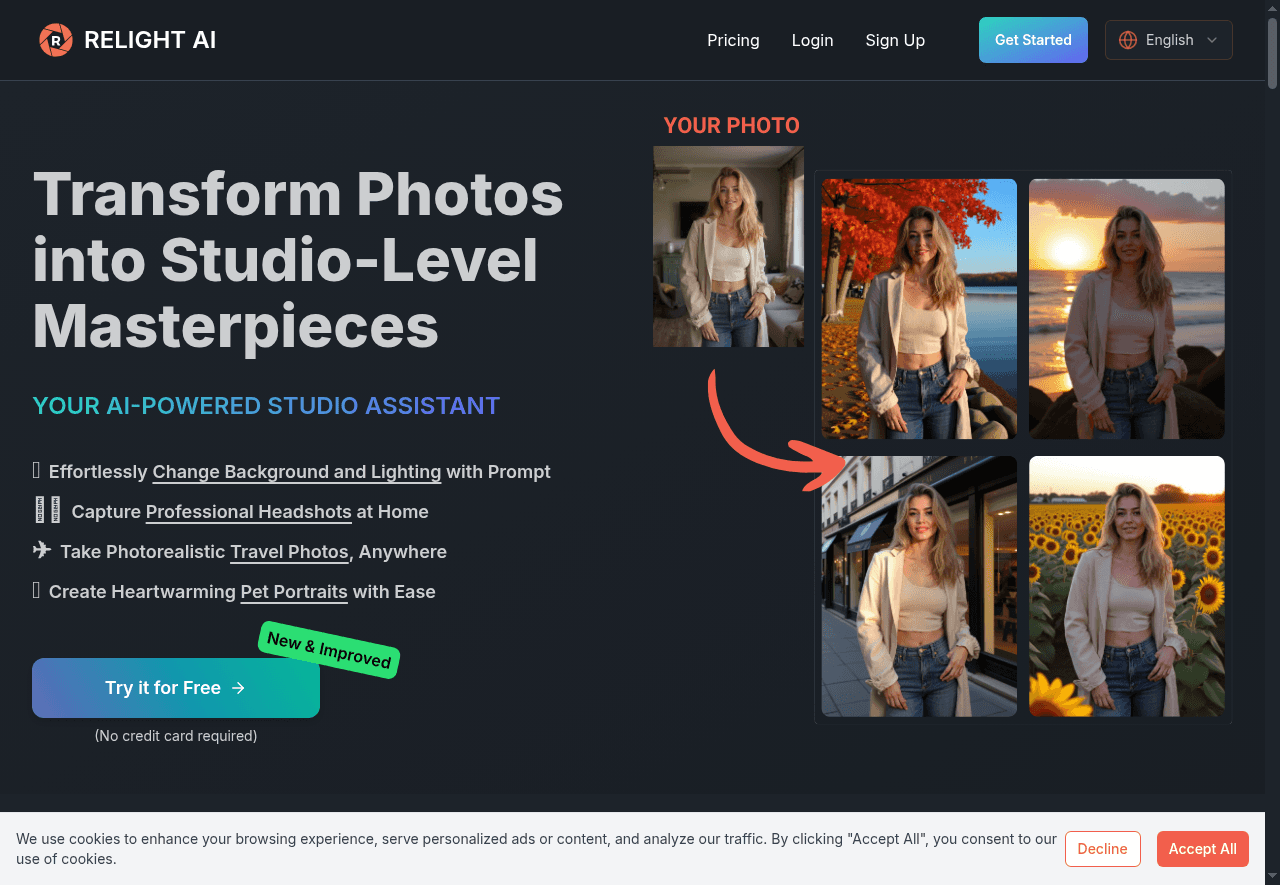Click the airplane icon beside Travel Photos
1280x885 pixels.
point(42,551)
